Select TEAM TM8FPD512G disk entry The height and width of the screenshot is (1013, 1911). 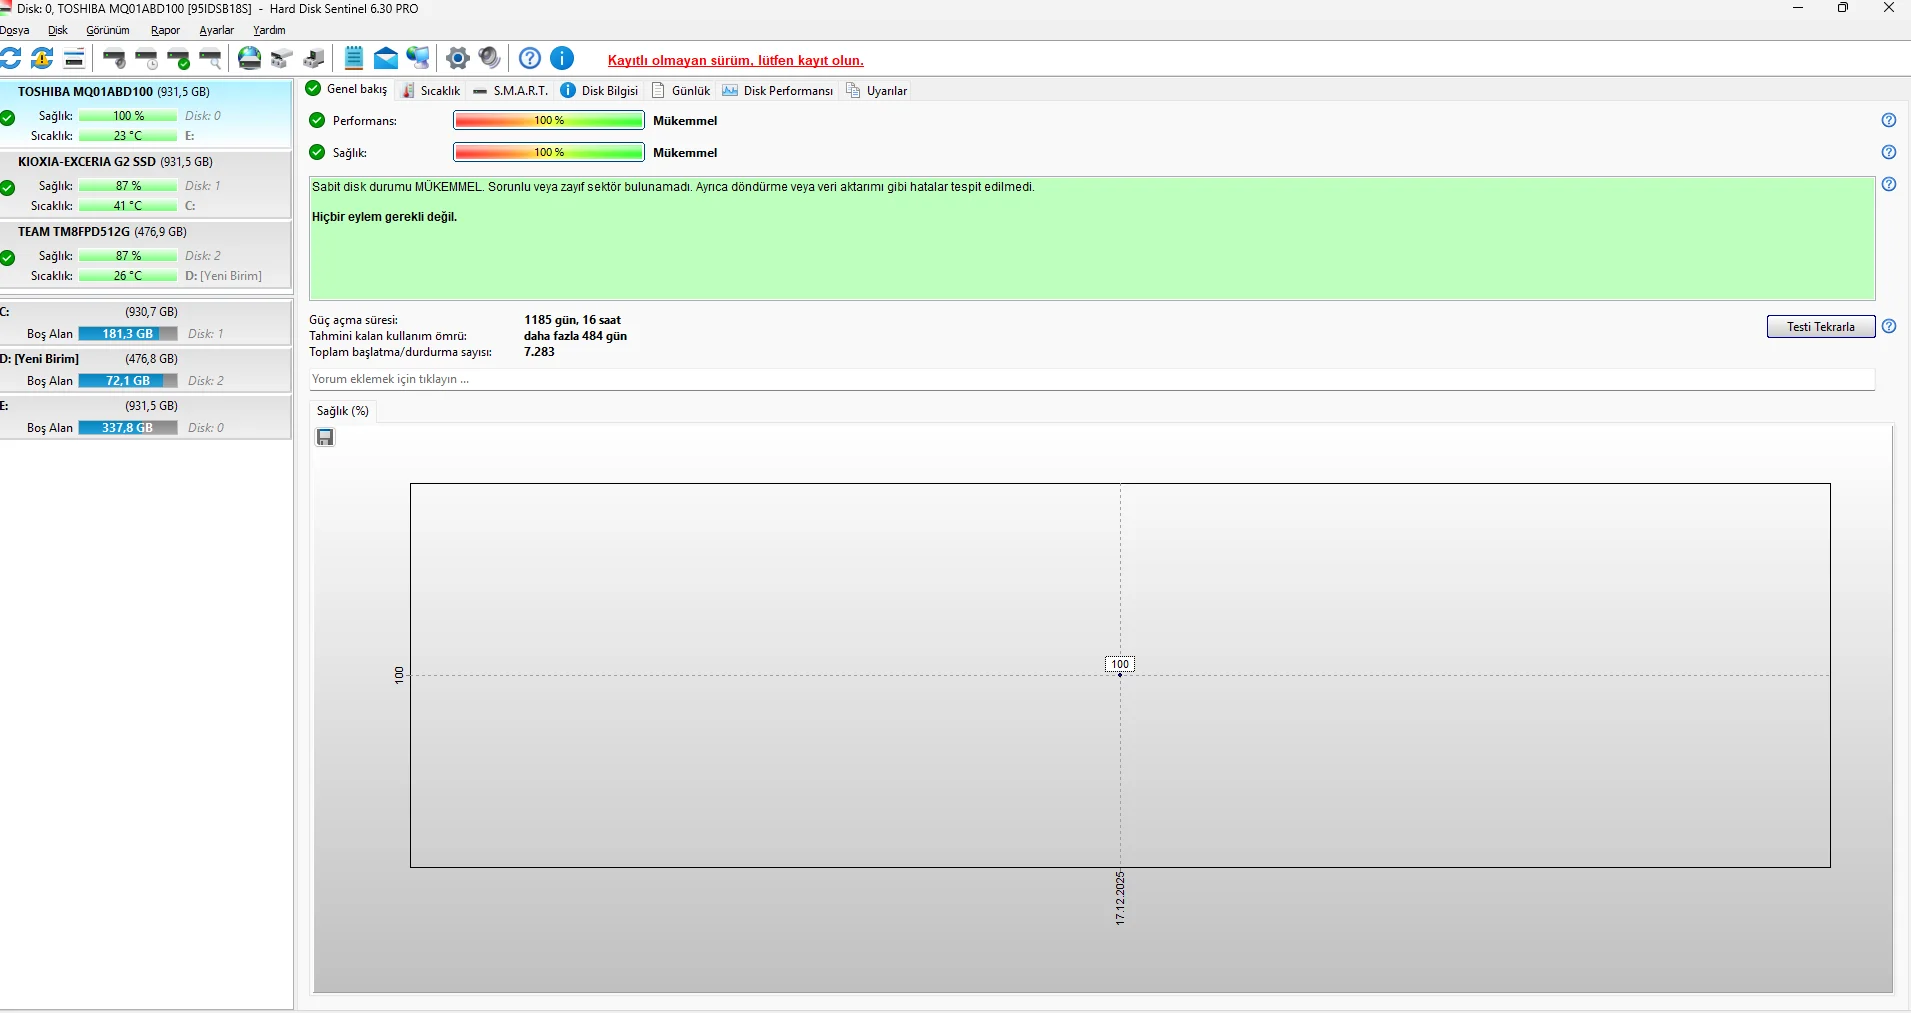(x=145, y=254)
